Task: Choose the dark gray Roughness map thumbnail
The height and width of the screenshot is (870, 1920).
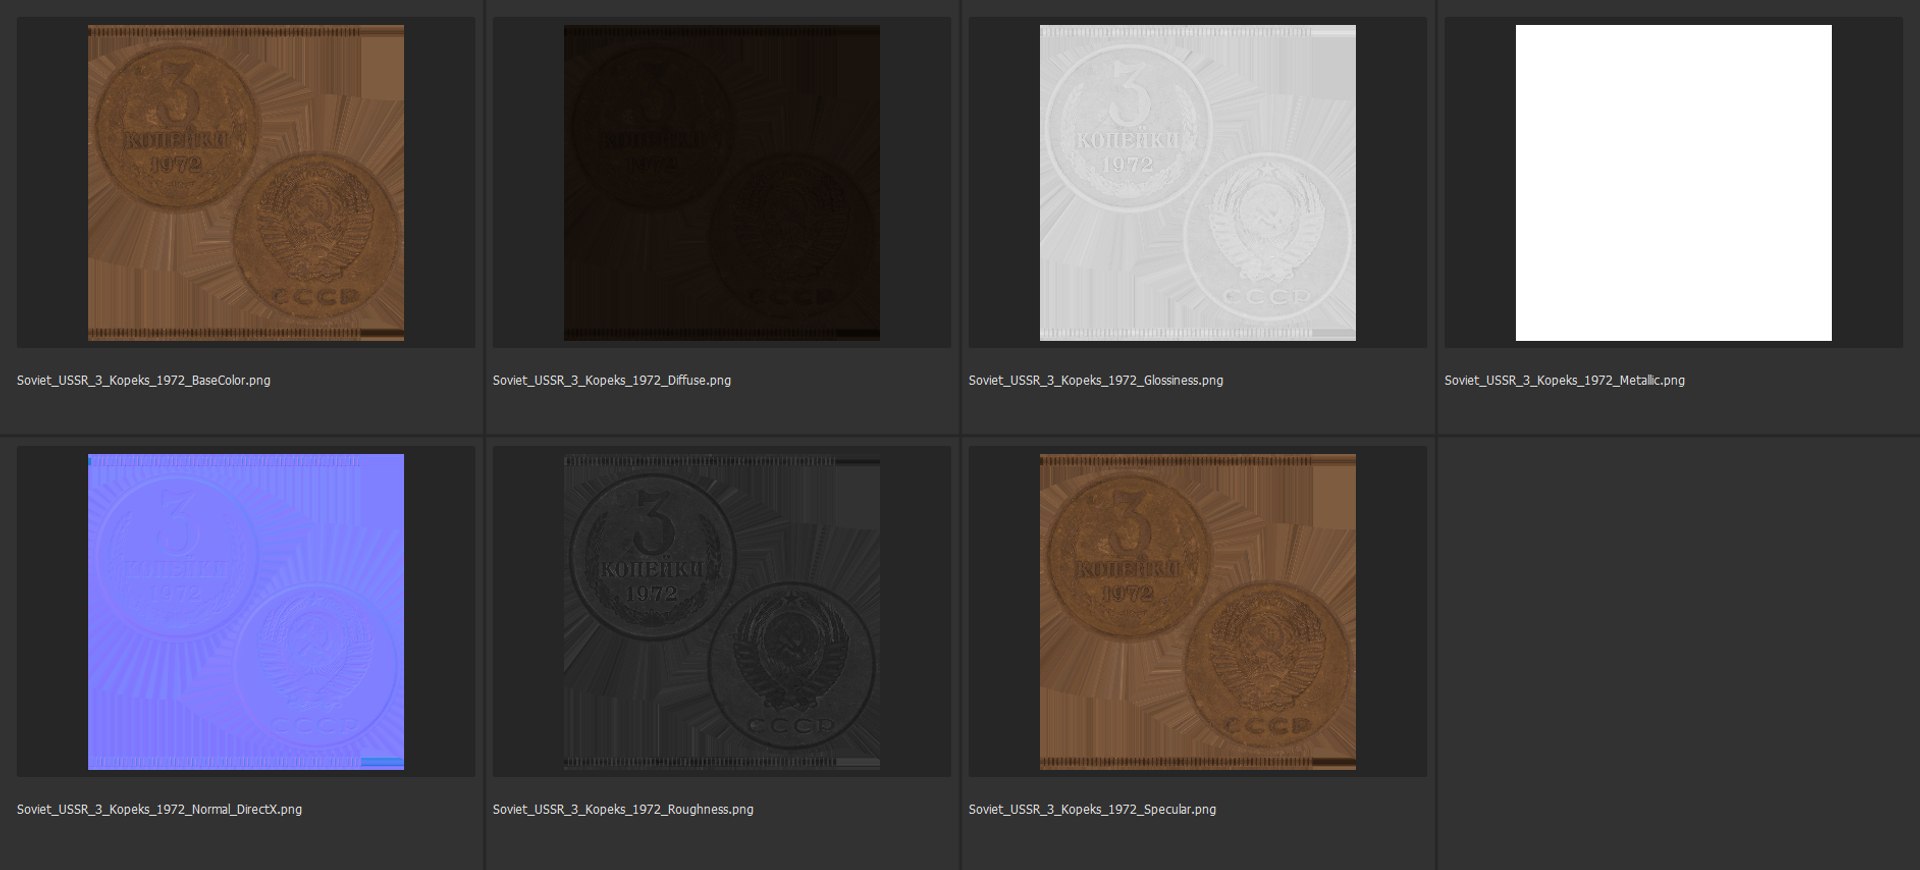Action: [x=722, y=612]
